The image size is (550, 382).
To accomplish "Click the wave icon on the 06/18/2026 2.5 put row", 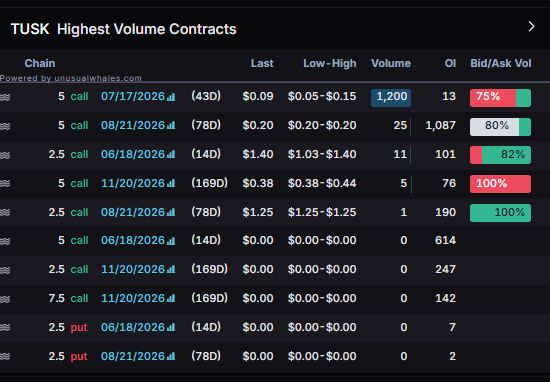I will 5,328.
